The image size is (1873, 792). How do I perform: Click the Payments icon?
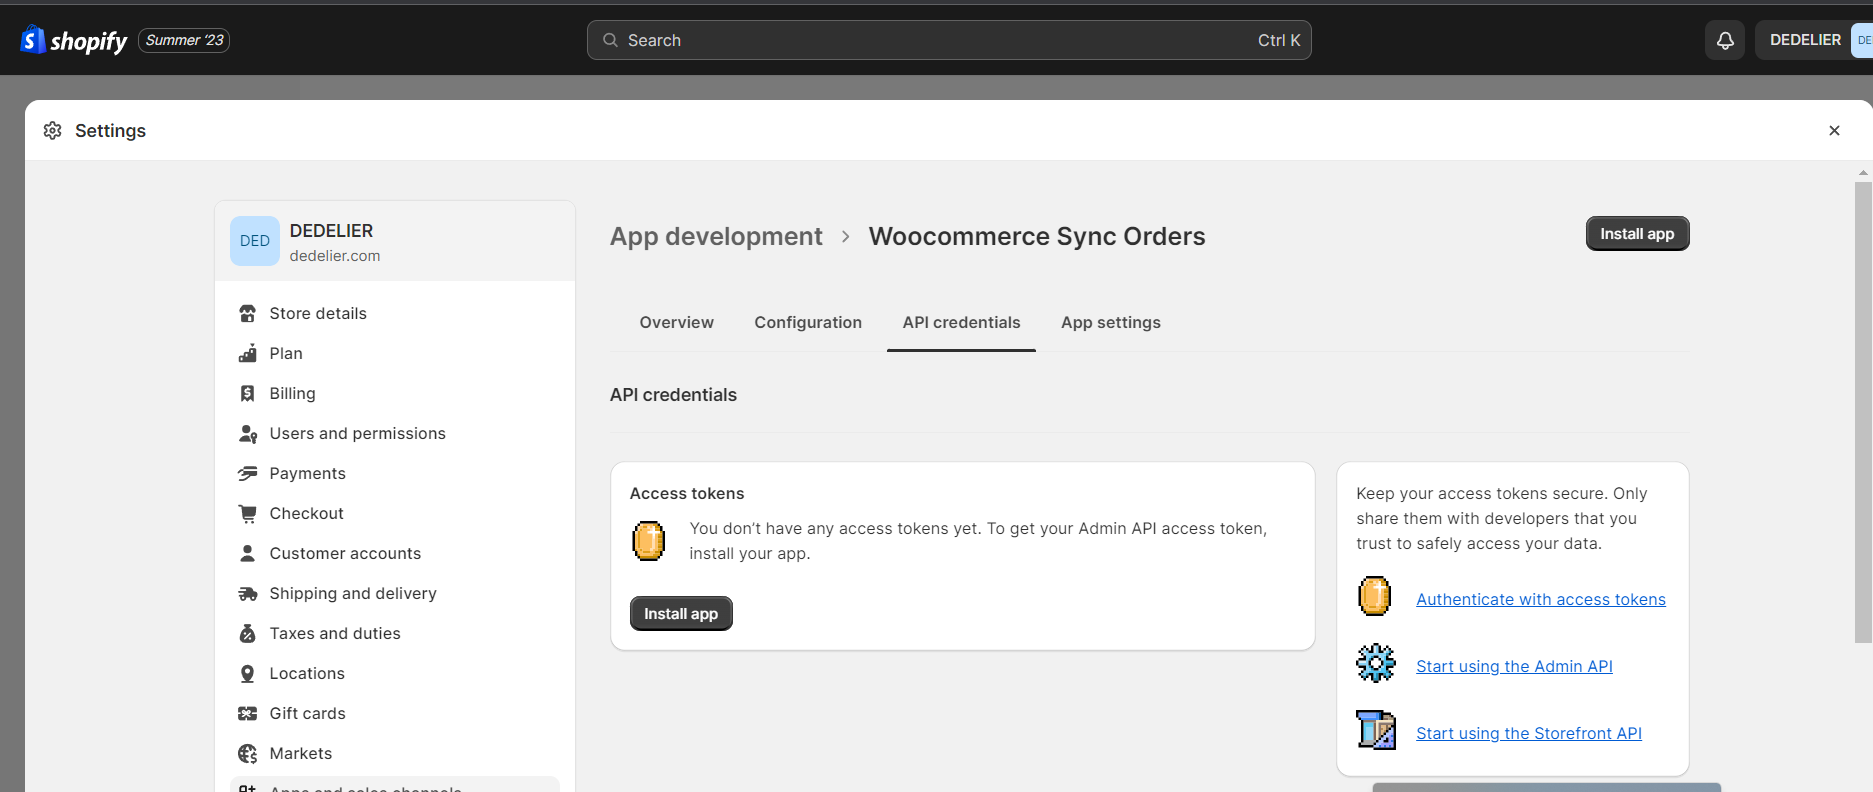[x=248, y=474]
